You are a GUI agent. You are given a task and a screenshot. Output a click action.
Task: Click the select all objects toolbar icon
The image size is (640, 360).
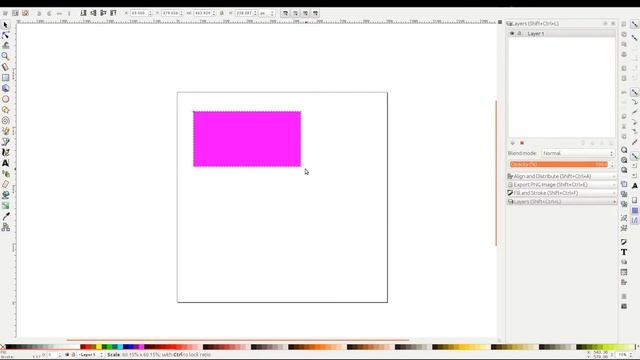pyautogui.click(x=5, y=13)
